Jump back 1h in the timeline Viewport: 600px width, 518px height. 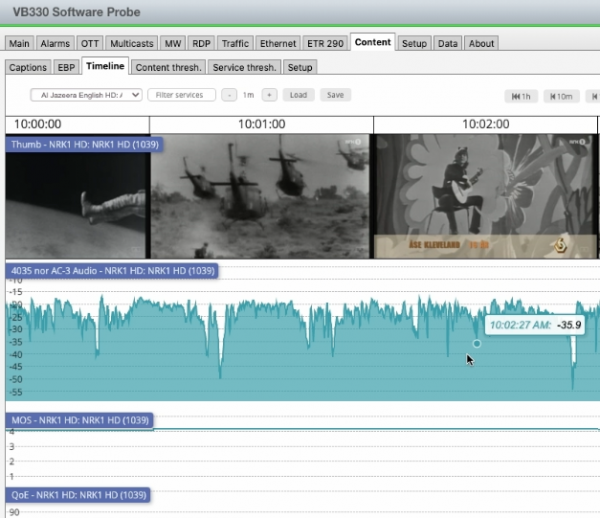521,96
